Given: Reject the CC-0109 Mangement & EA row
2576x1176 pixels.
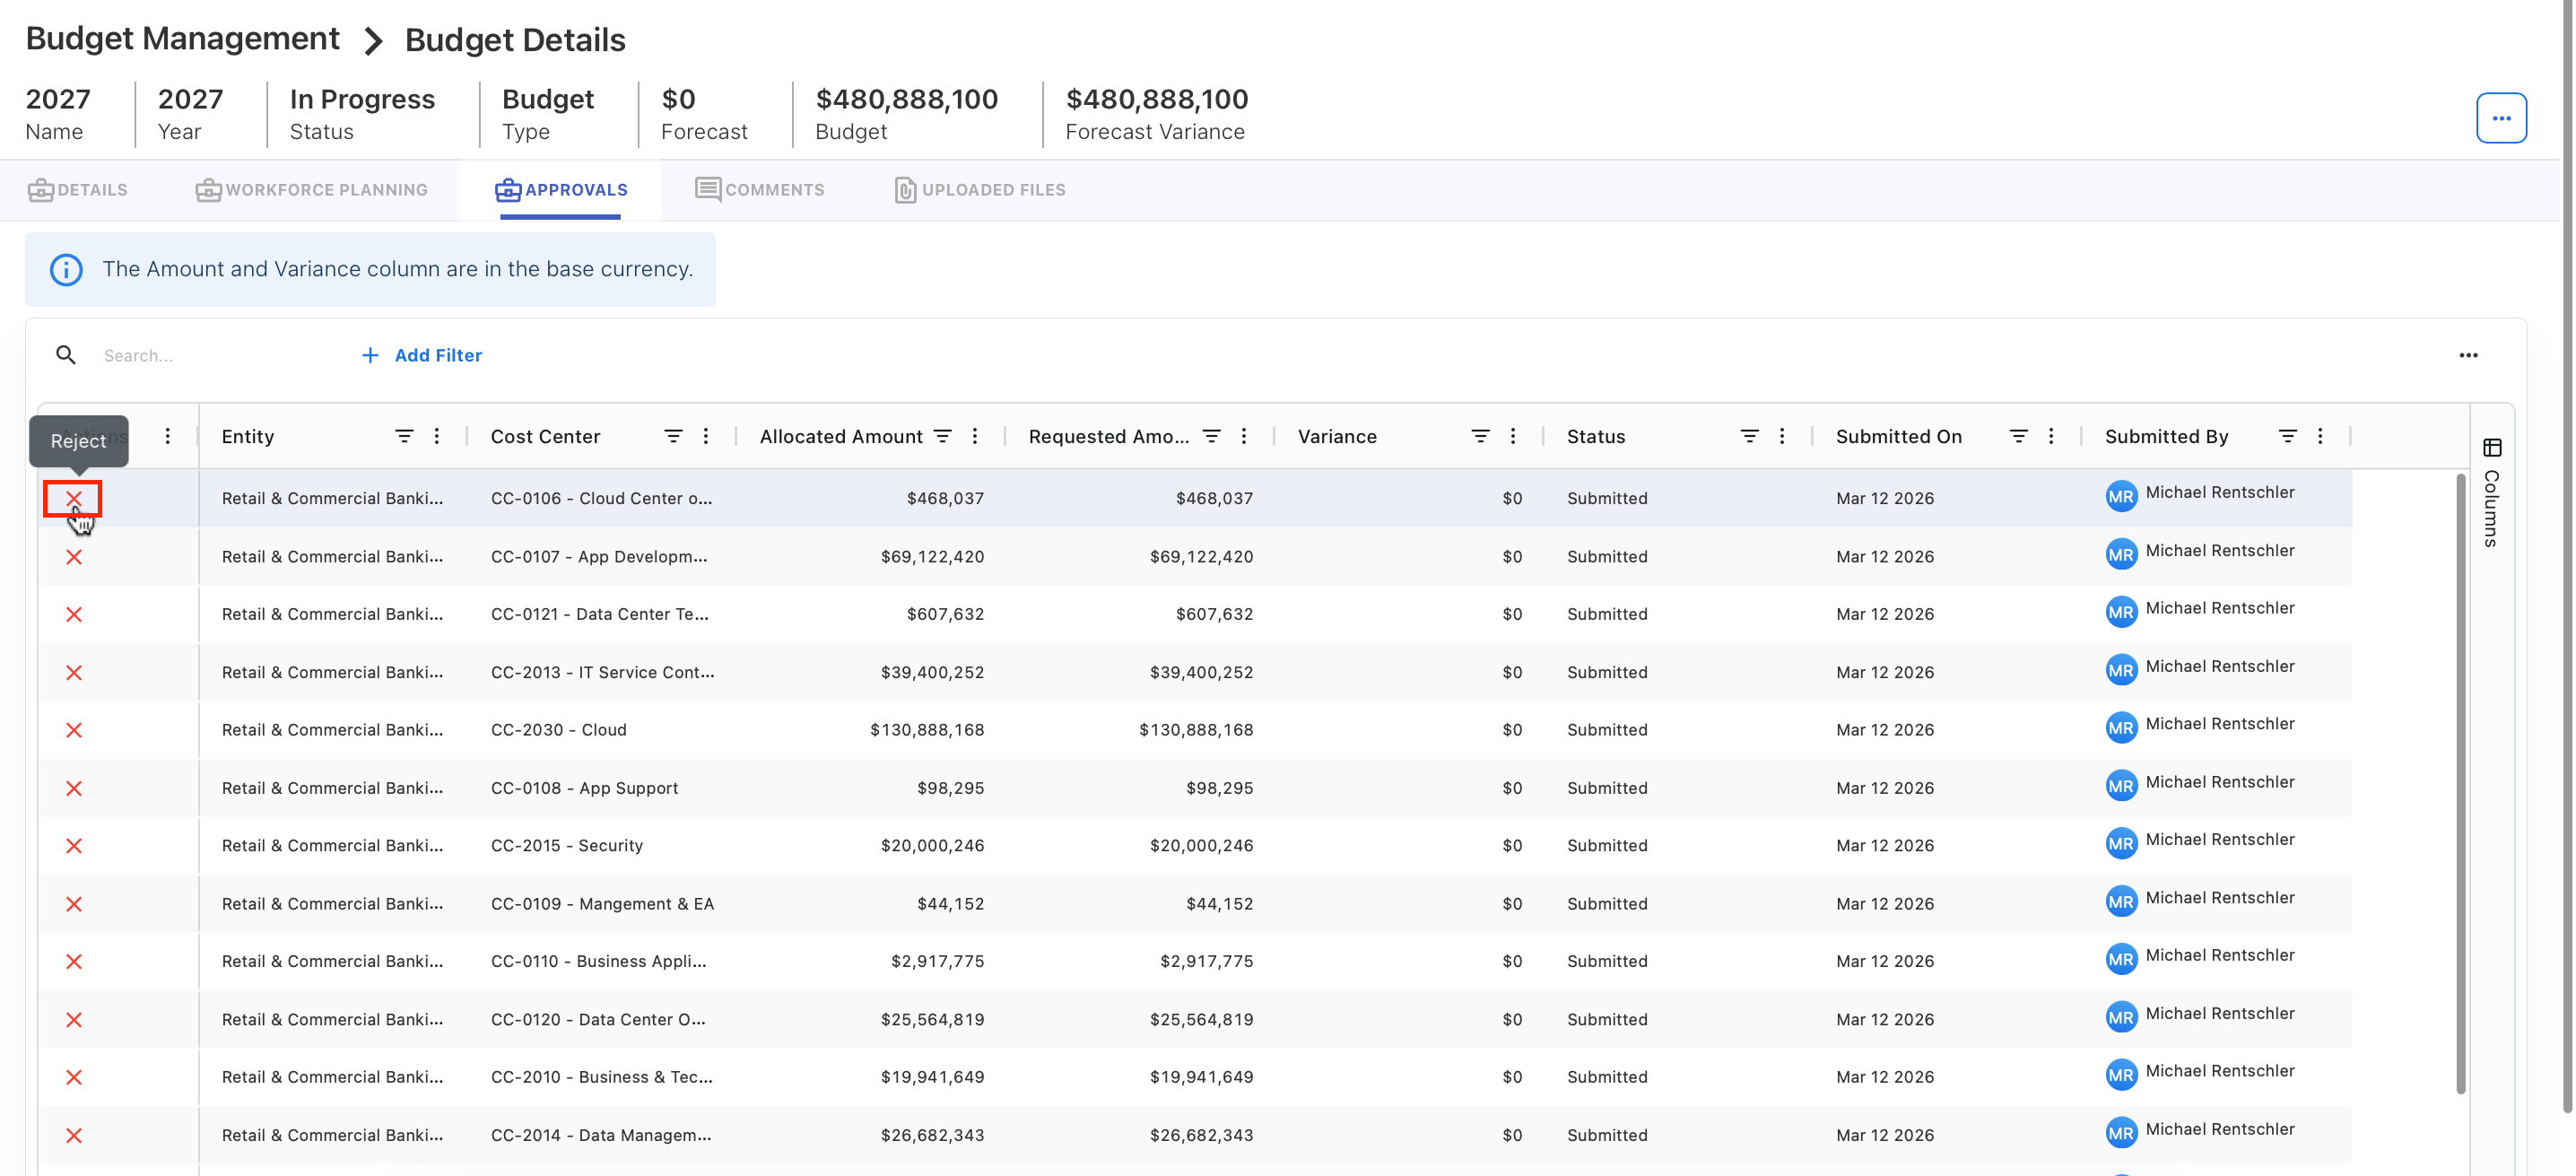Looking at the screenshot, I should click(73, 904).
